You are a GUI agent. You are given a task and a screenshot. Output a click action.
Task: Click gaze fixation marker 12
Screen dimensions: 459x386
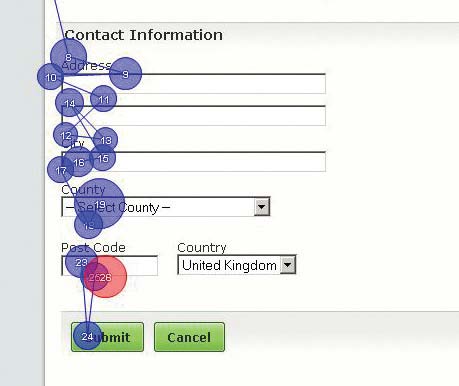[x=66, y=135]
